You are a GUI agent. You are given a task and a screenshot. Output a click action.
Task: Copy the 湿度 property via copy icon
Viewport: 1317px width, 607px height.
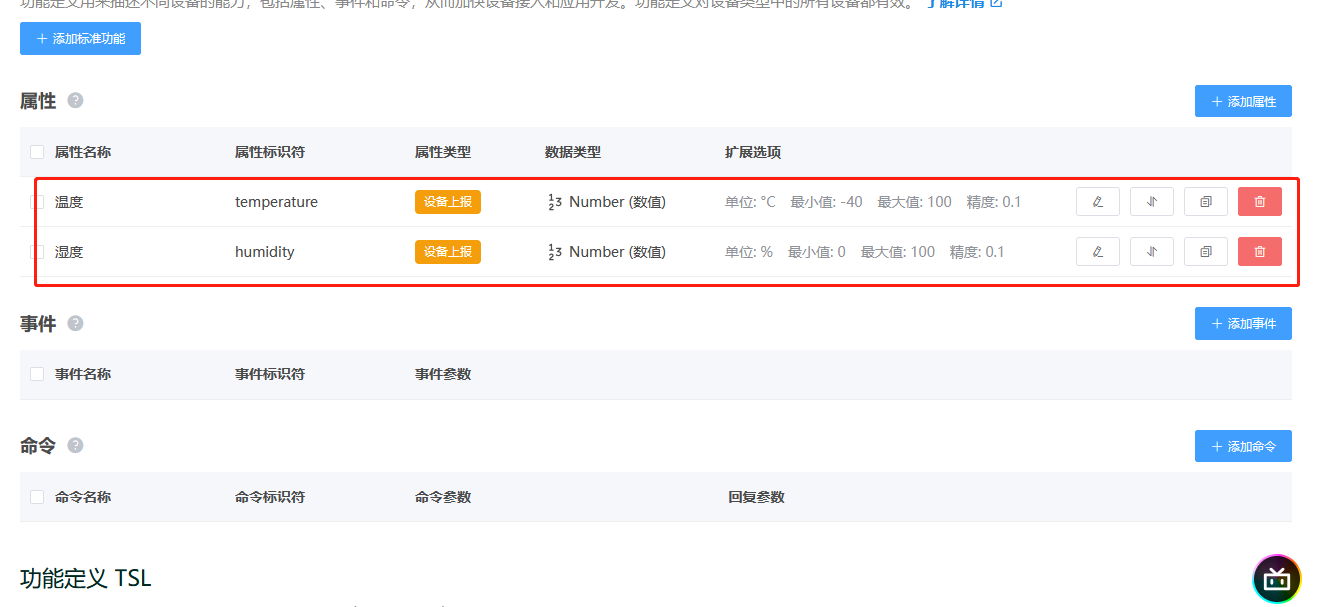click(x=1205, y=251)
